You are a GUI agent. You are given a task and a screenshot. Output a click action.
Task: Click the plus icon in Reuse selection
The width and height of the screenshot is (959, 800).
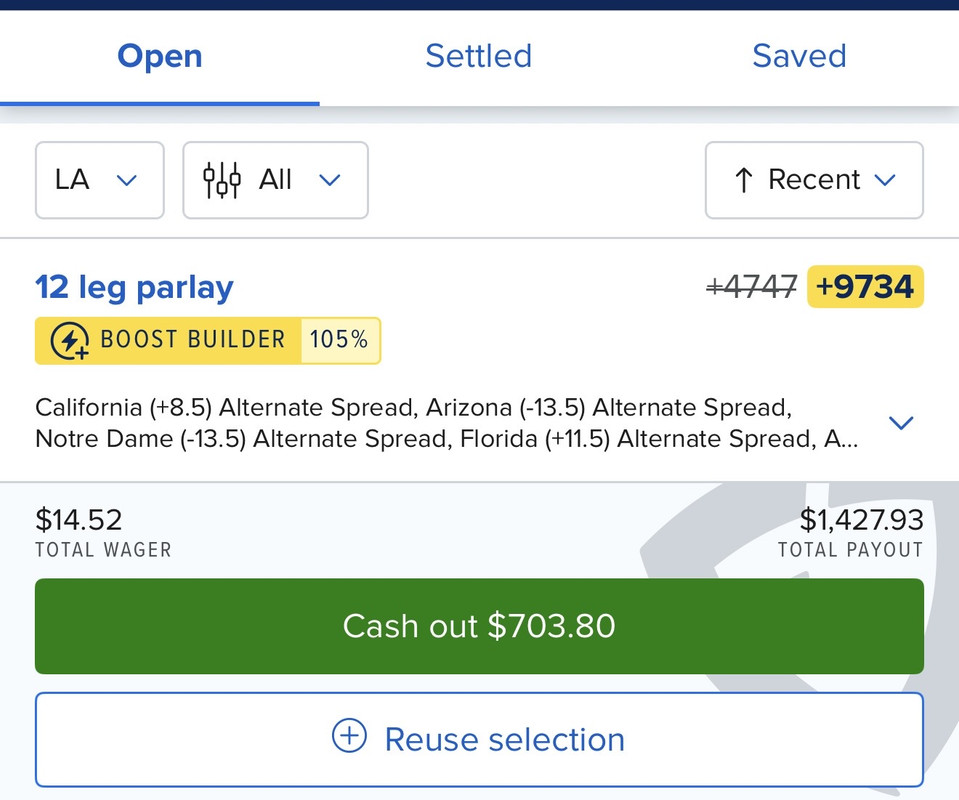click(x=349, y=738)
